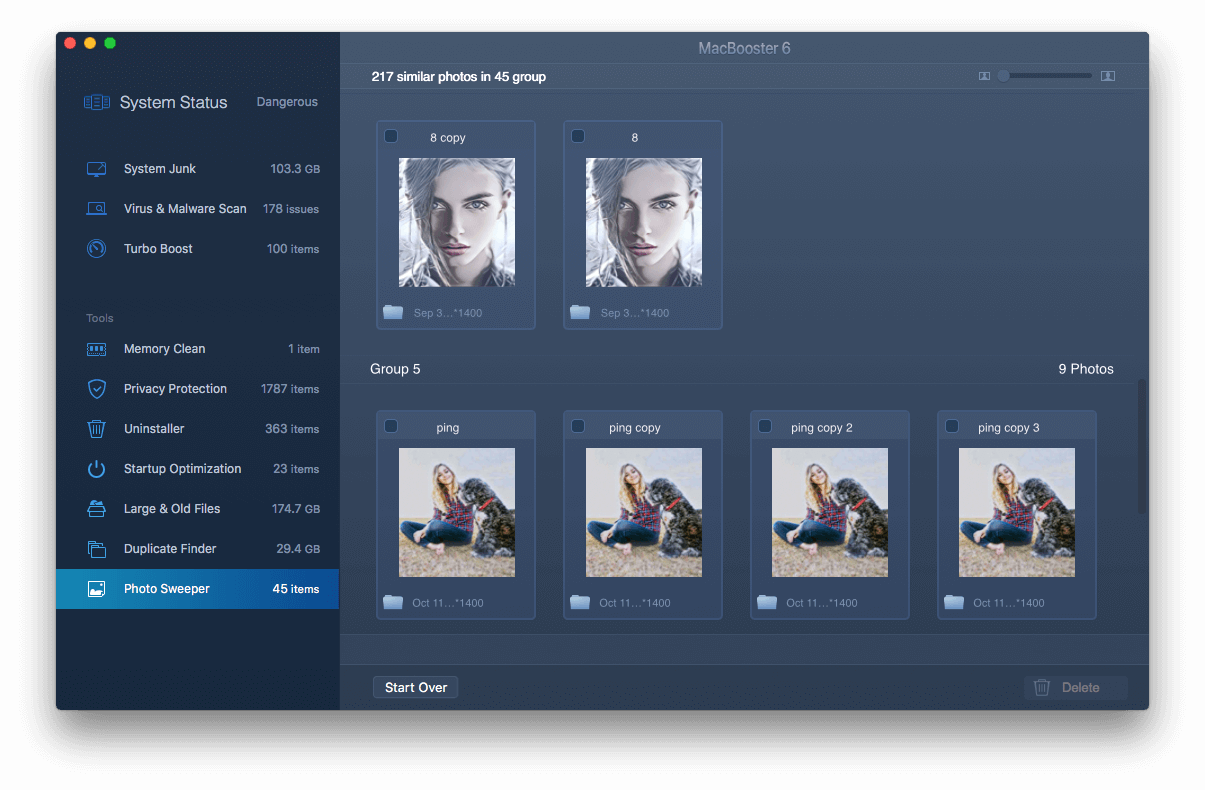The image size is (1205, 790).
Task: Open System Status overview icon
Action: [x=96, y=102]
